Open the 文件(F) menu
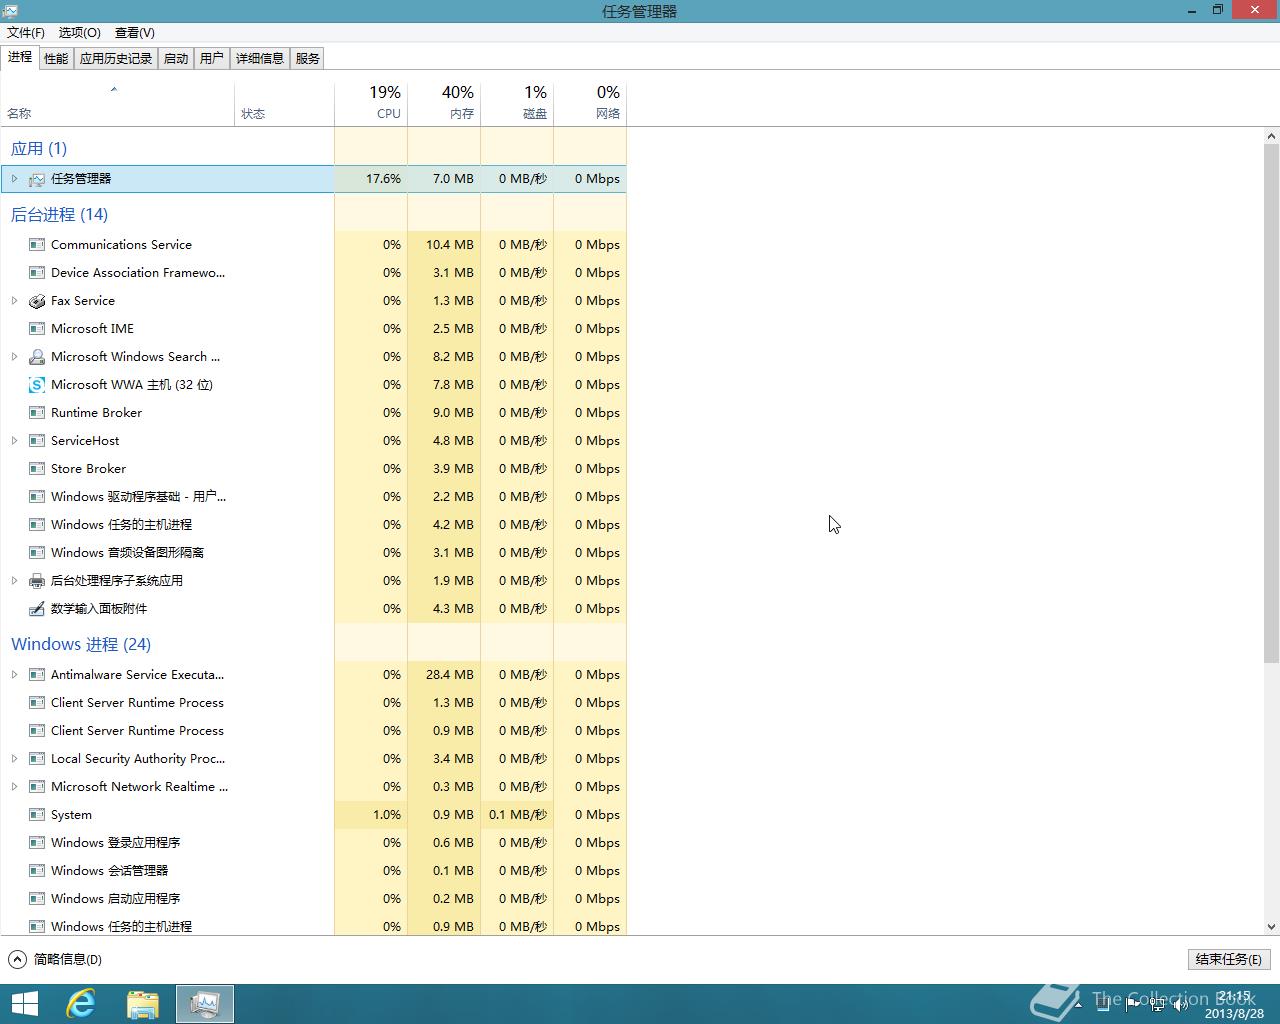The image size is (1280, 1024). coord(26,33)
